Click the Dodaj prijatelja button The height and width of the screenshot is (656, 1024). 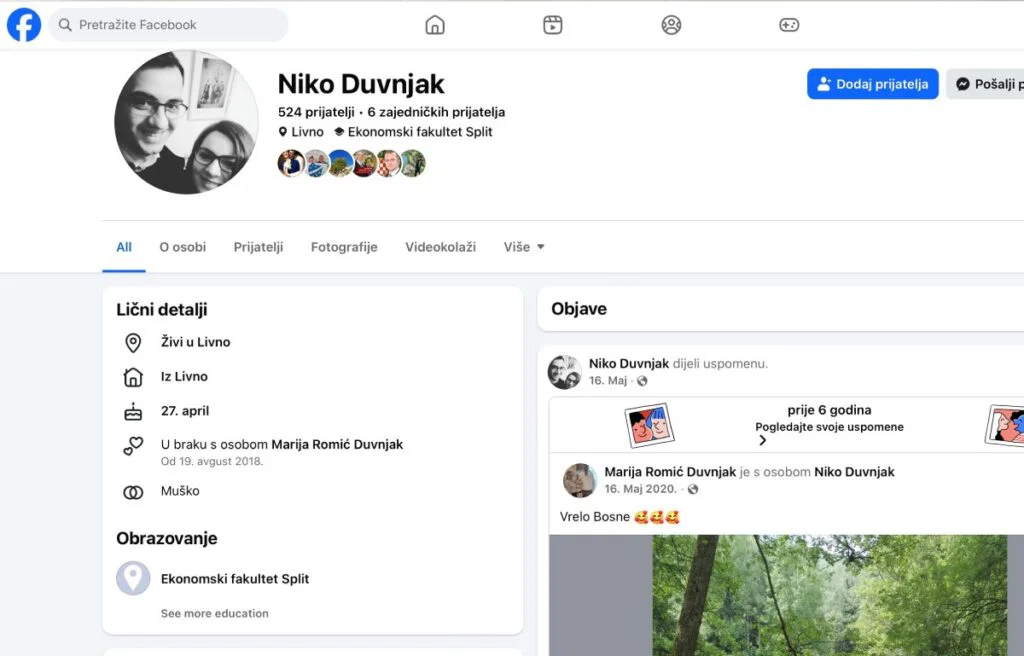tap(872, 84)
